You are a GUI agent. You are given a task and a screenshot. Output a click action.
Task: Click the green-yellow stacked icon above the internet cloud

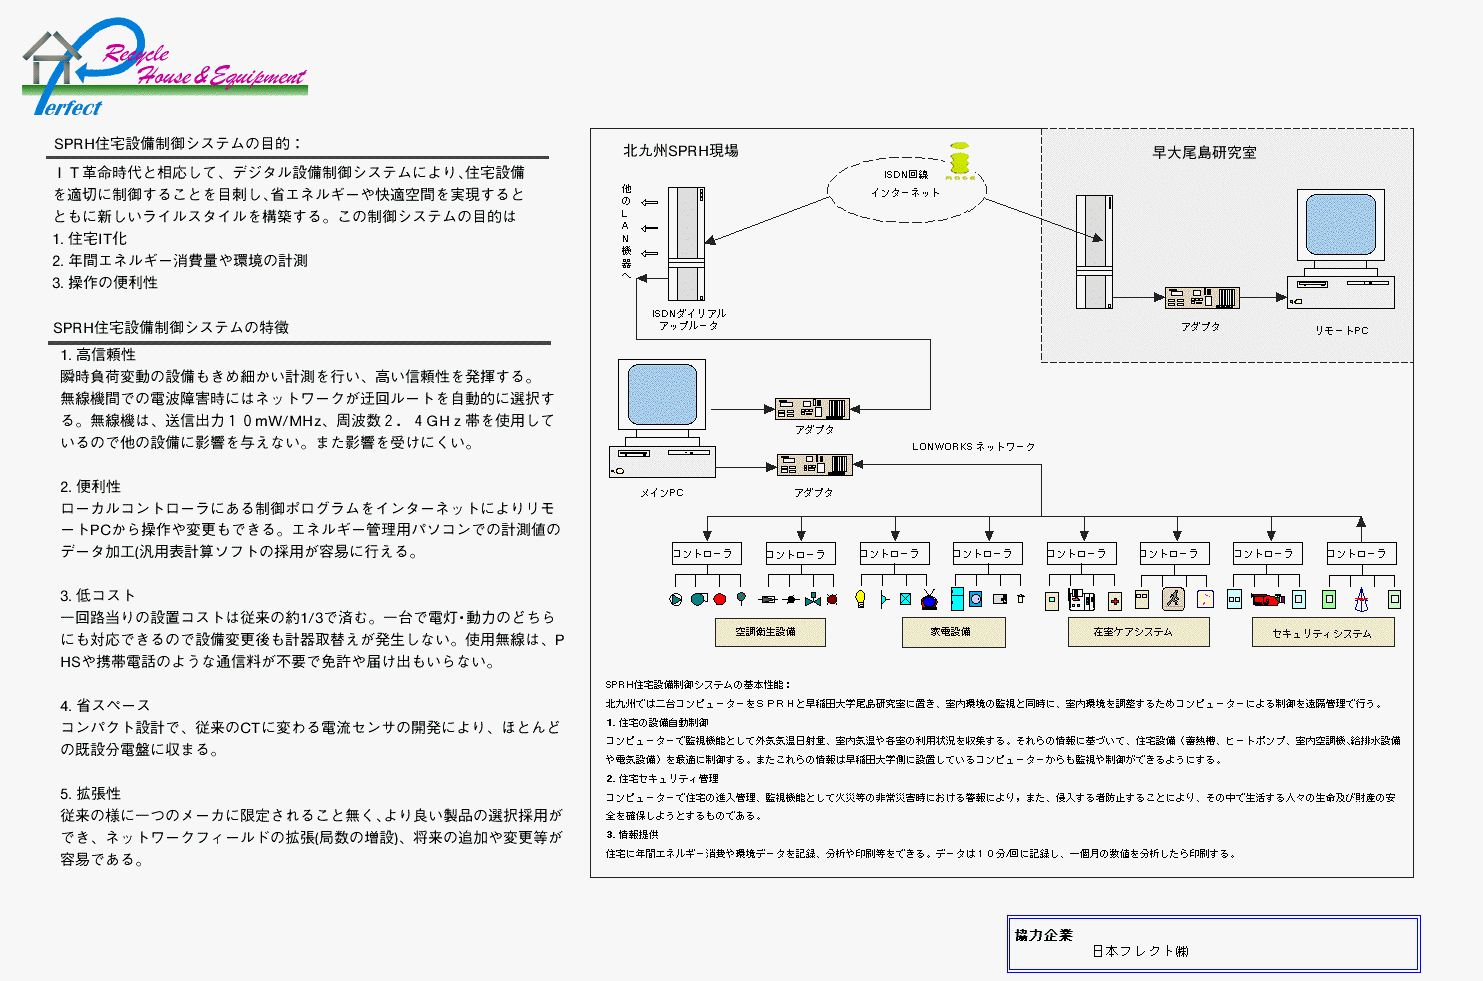pyautogui.click(x=960, y=160)
